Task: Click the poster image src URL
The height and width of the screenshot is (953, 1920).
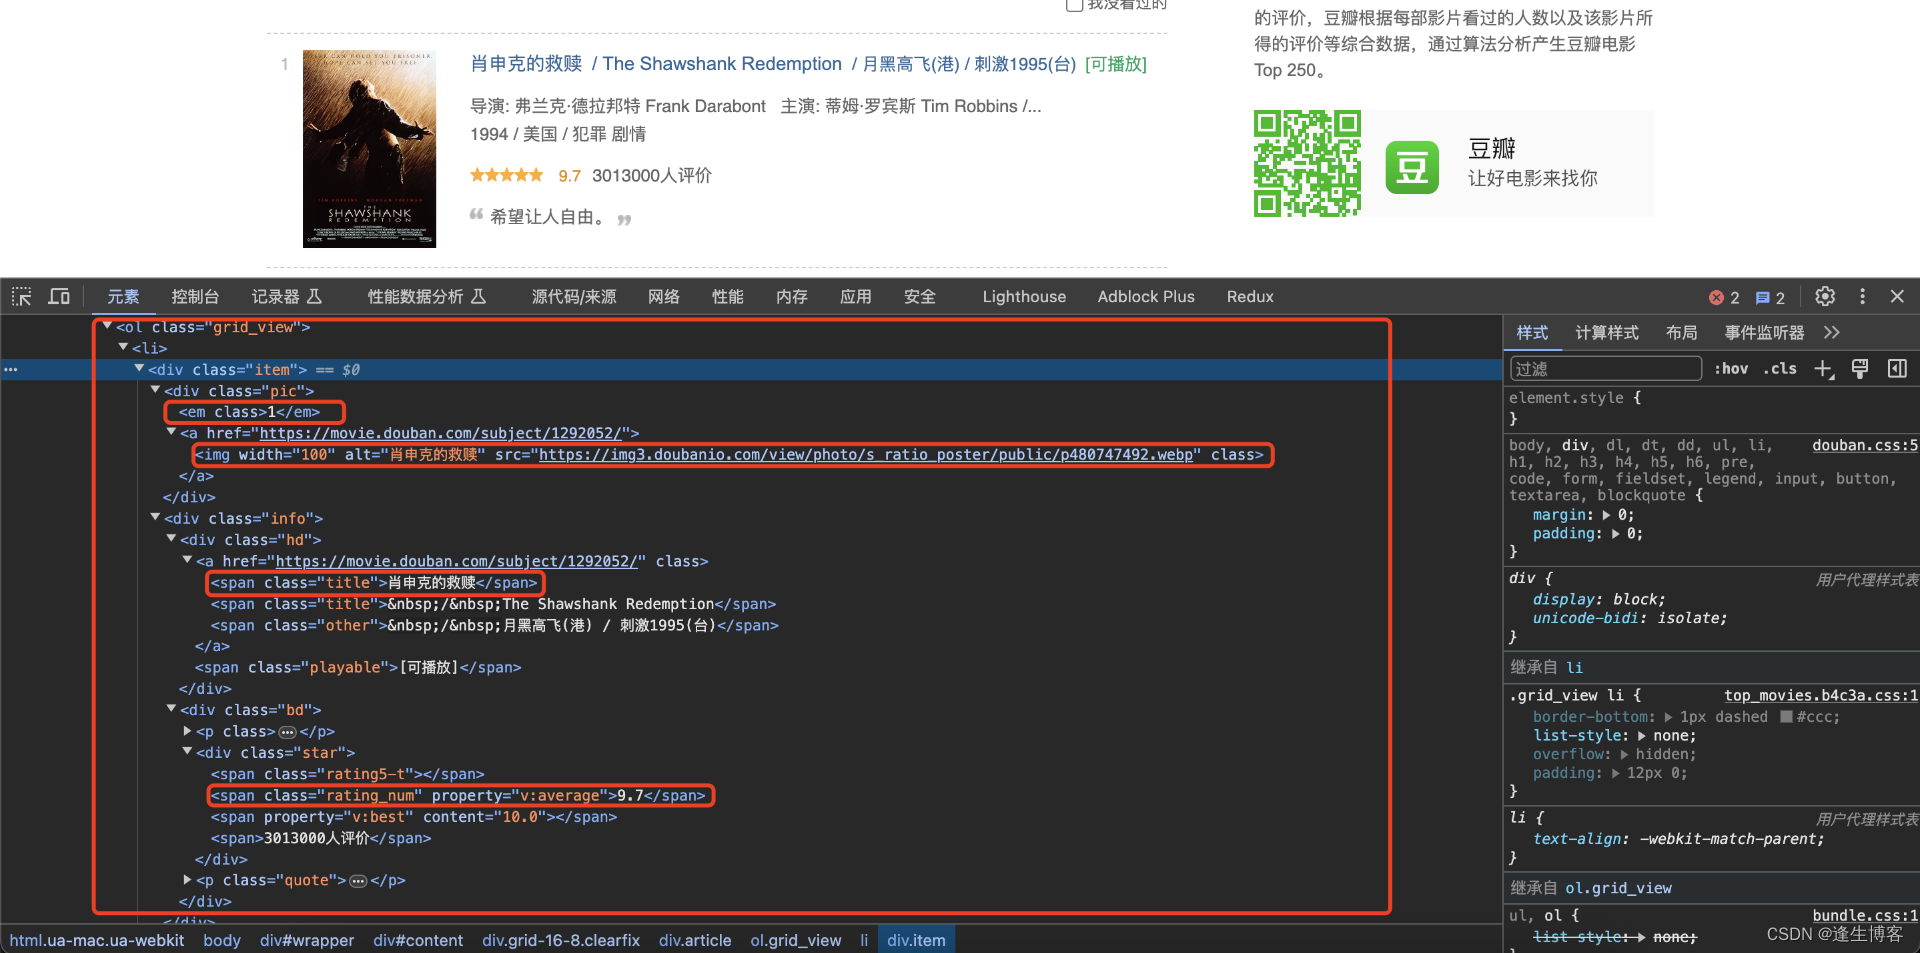Action: [x=867, y=454]
